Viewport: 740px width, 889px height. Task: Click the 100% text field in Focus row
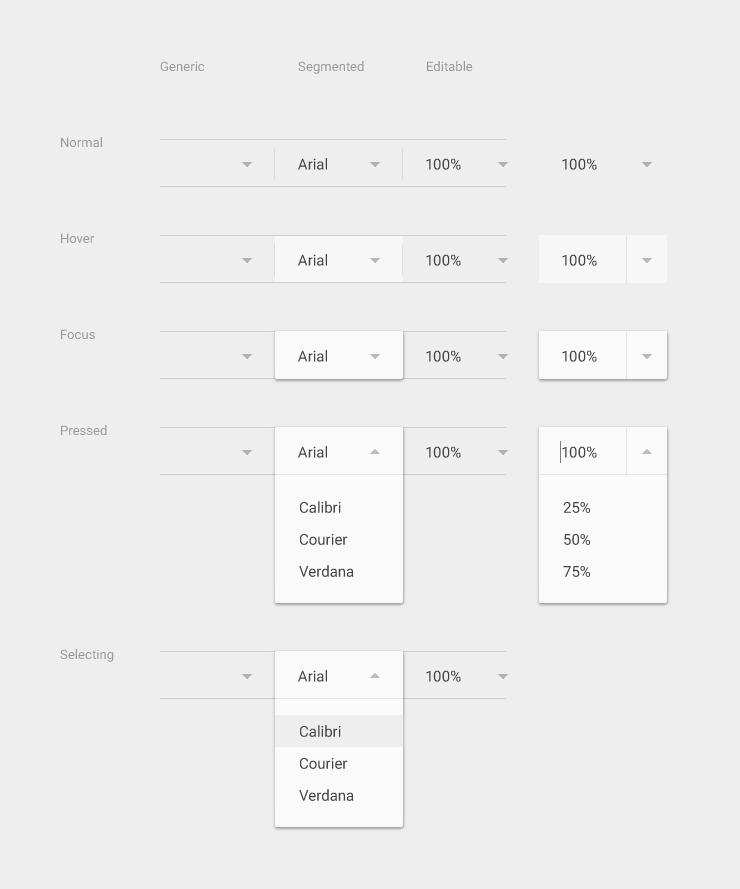(582, 356)
